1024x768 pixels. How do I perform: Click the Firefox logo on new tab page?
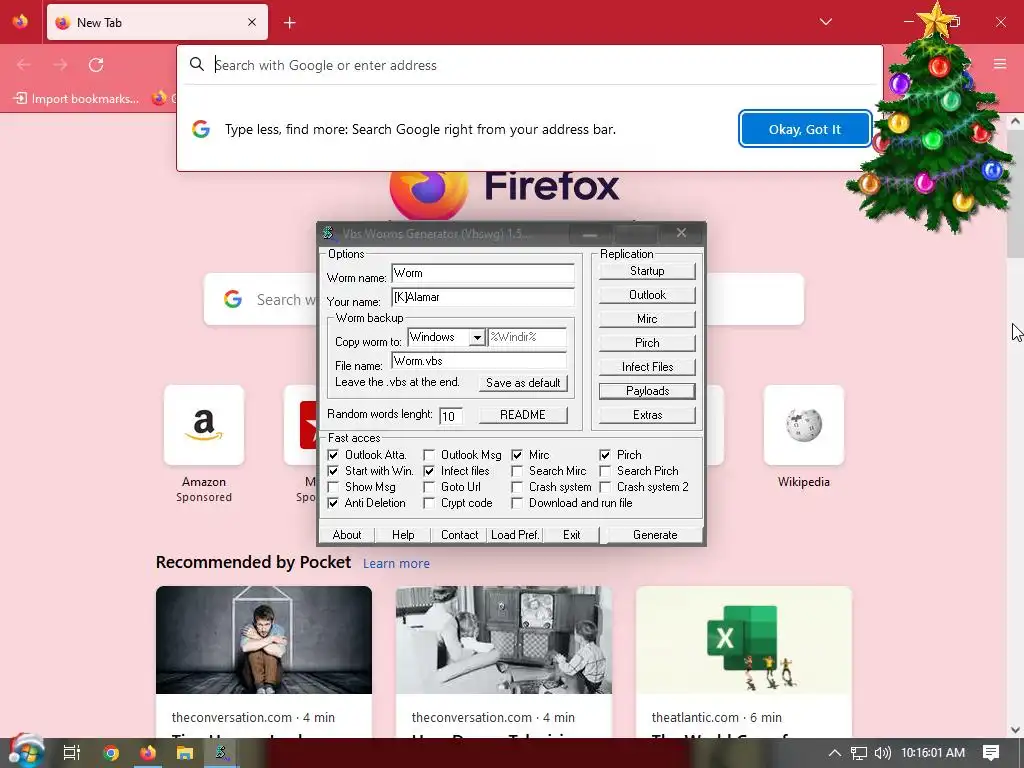[428, 194]
